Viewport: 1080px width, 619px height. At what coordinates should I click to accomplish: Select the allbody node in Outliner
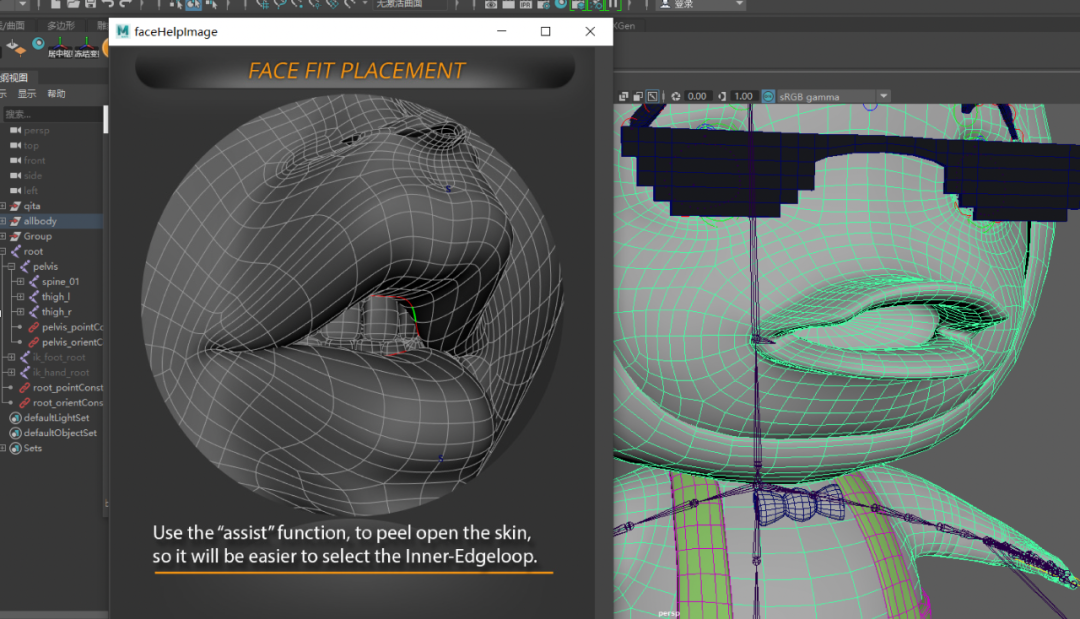coord(40,221)
